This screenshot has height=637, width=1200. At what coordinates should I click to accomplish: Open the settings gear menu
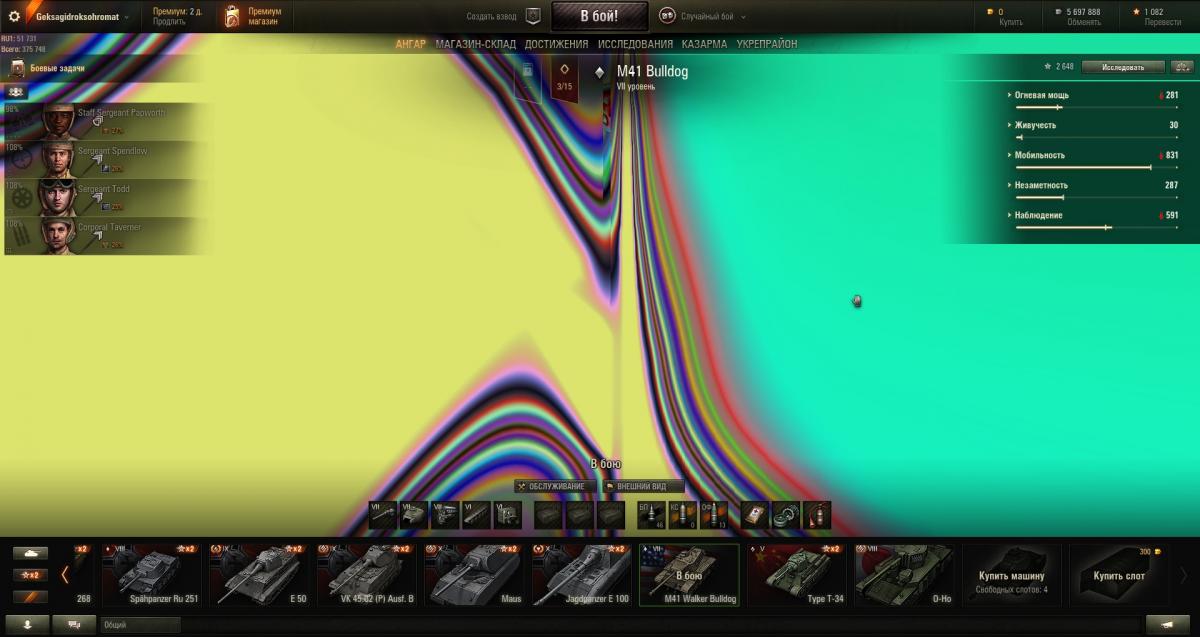click(x=14, y=16)
